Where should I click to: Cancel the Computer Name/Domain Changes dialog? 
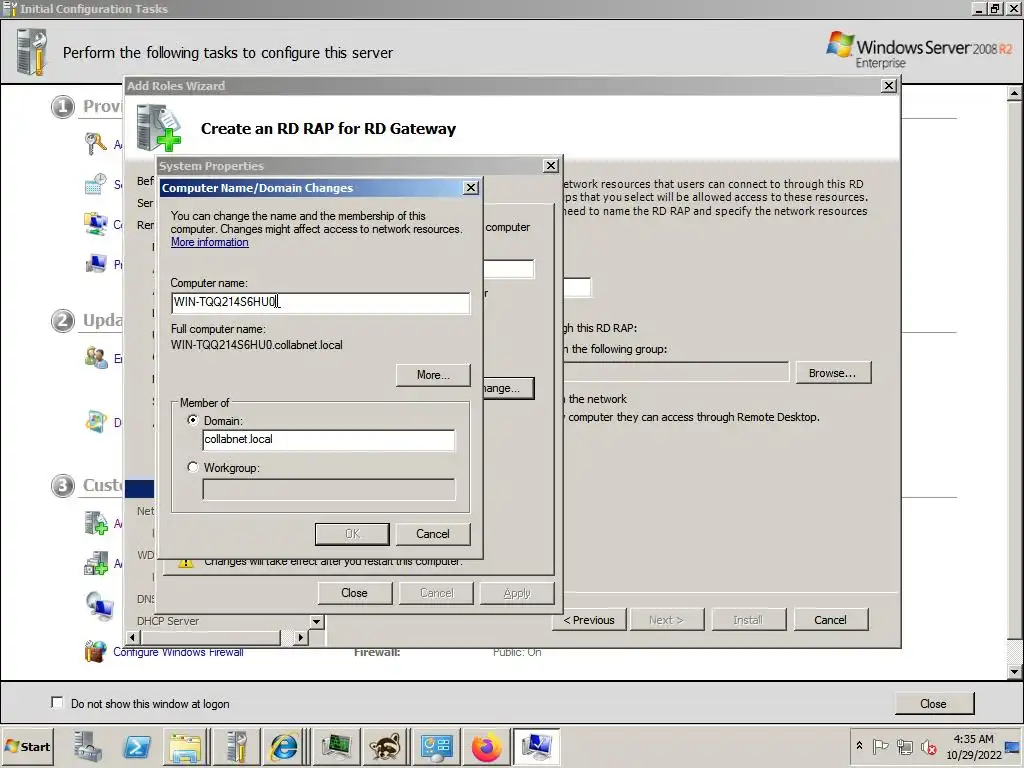point(432,534)
